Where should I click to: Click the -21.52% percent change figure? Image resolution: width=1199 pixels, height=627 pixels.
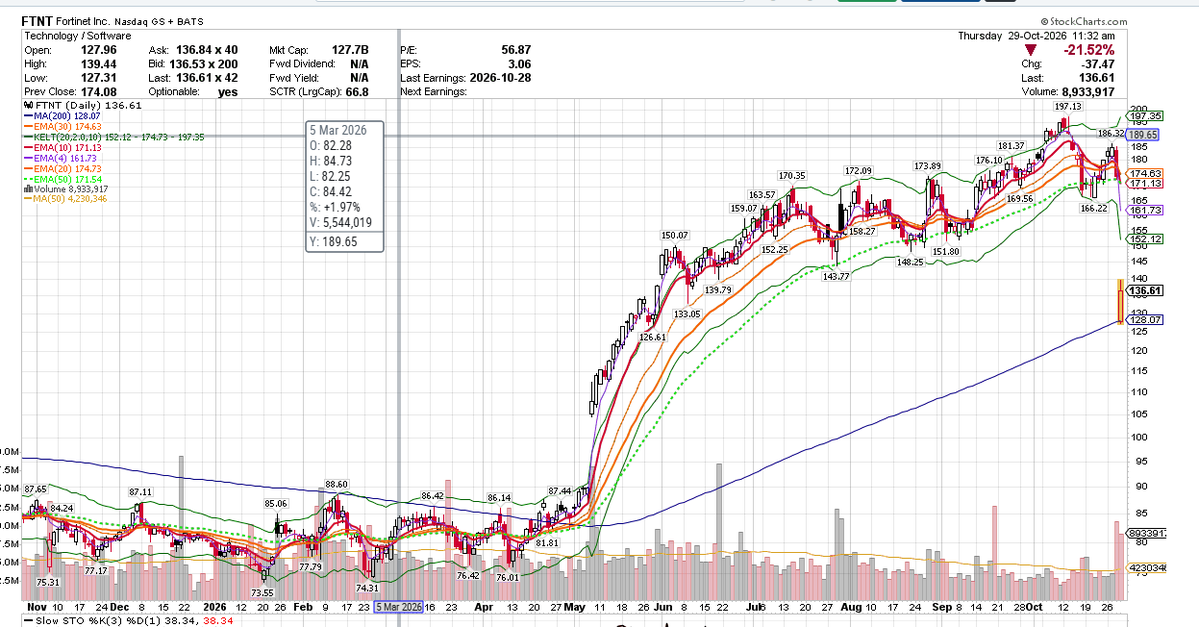click(1088, 50)
